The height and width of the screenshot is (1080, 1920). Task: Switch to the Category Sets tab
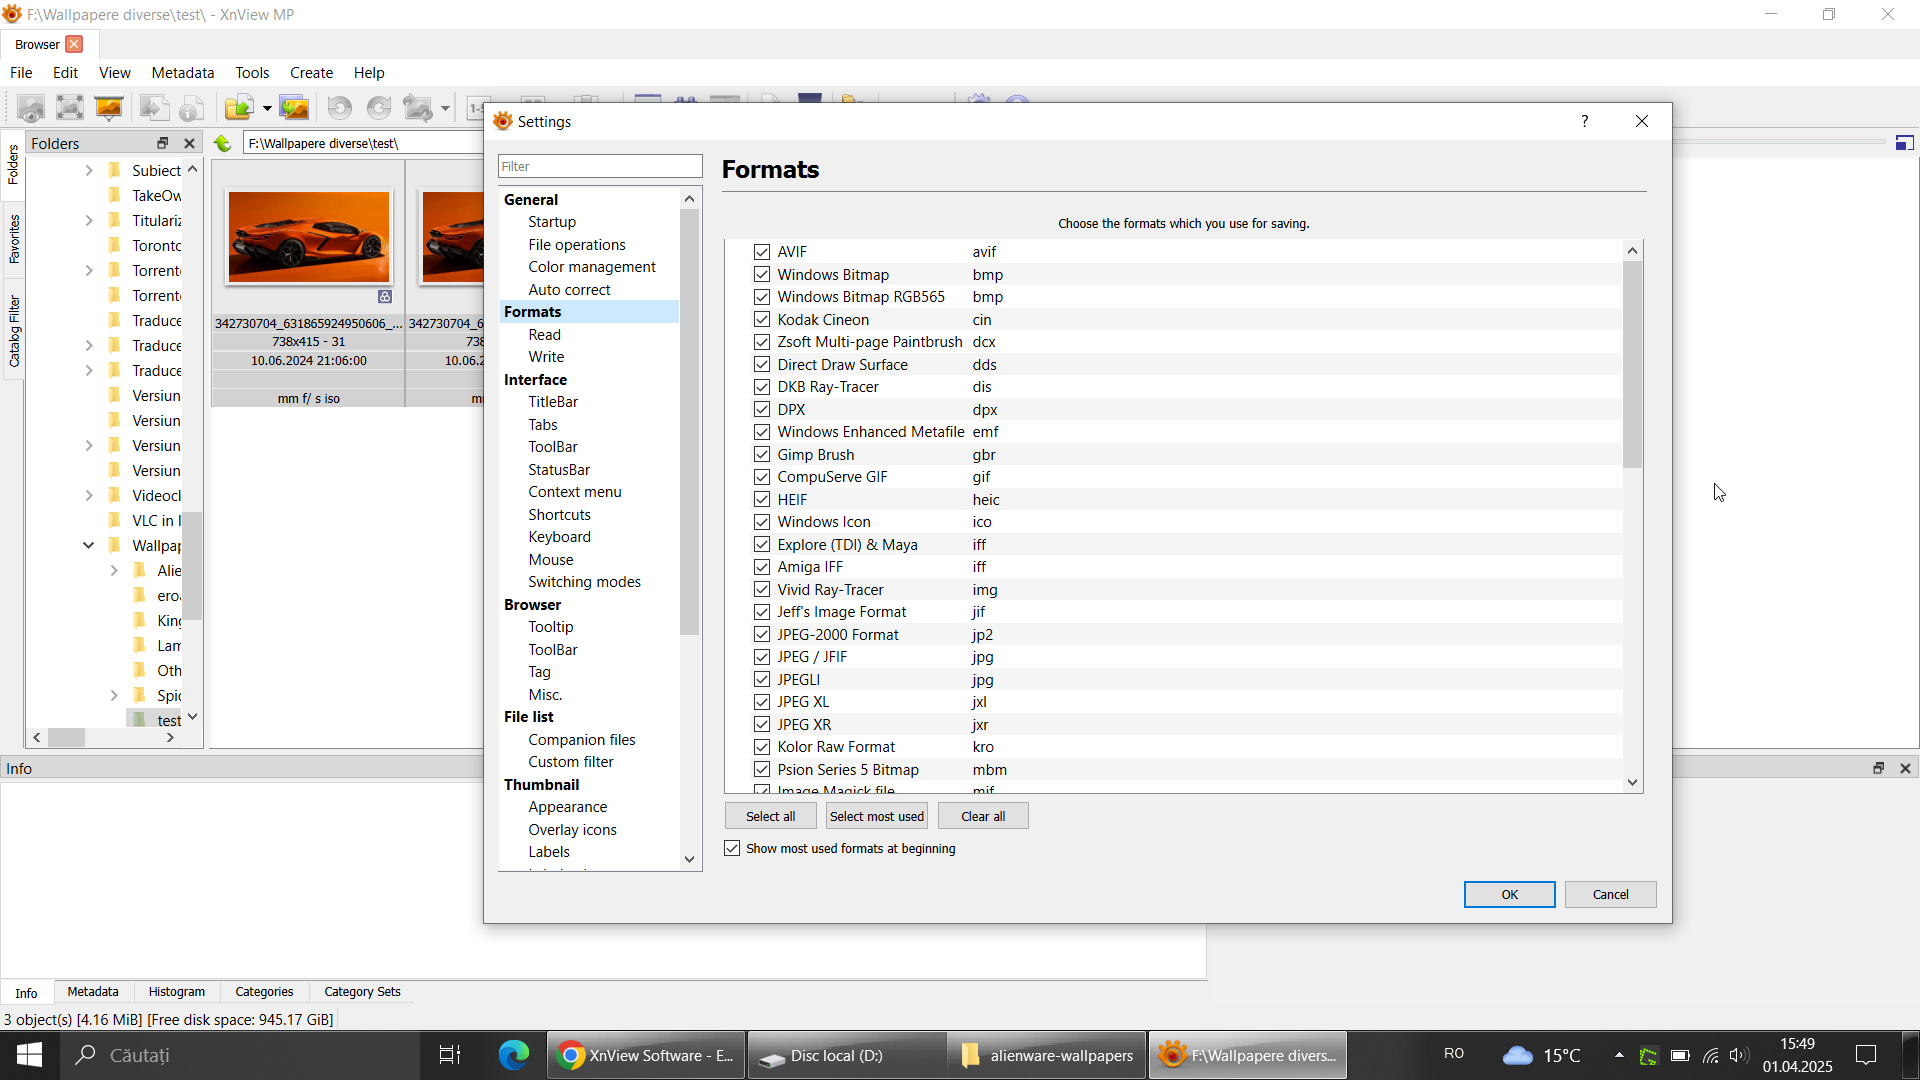pyautogui.click(x=362, y=992)
